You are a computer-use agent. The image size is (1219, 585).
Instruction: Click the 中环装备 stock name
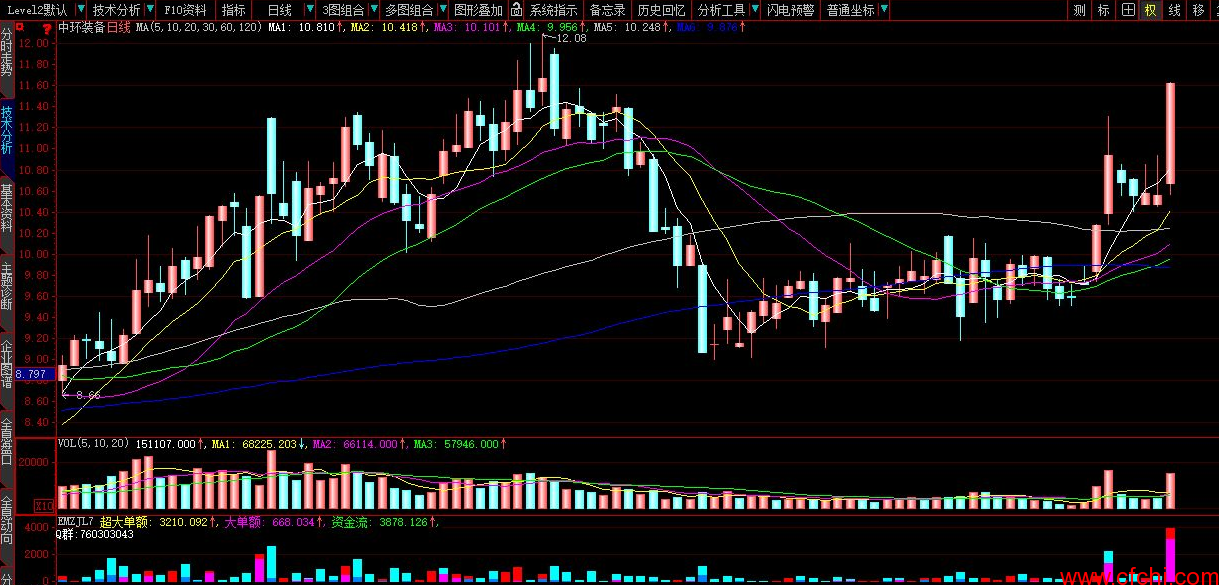click(82, 28)
